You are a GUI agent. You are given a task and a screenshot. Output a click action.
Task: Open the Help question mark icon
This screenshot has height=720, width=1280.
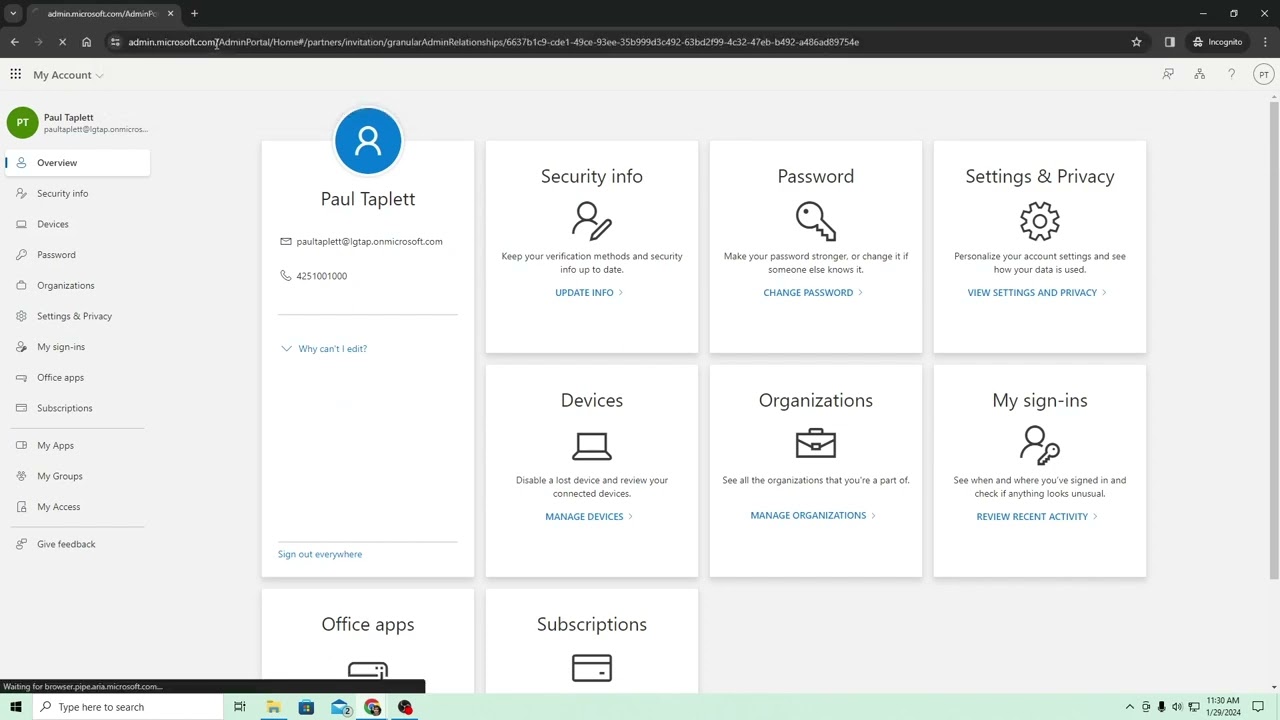point(1231,74)
